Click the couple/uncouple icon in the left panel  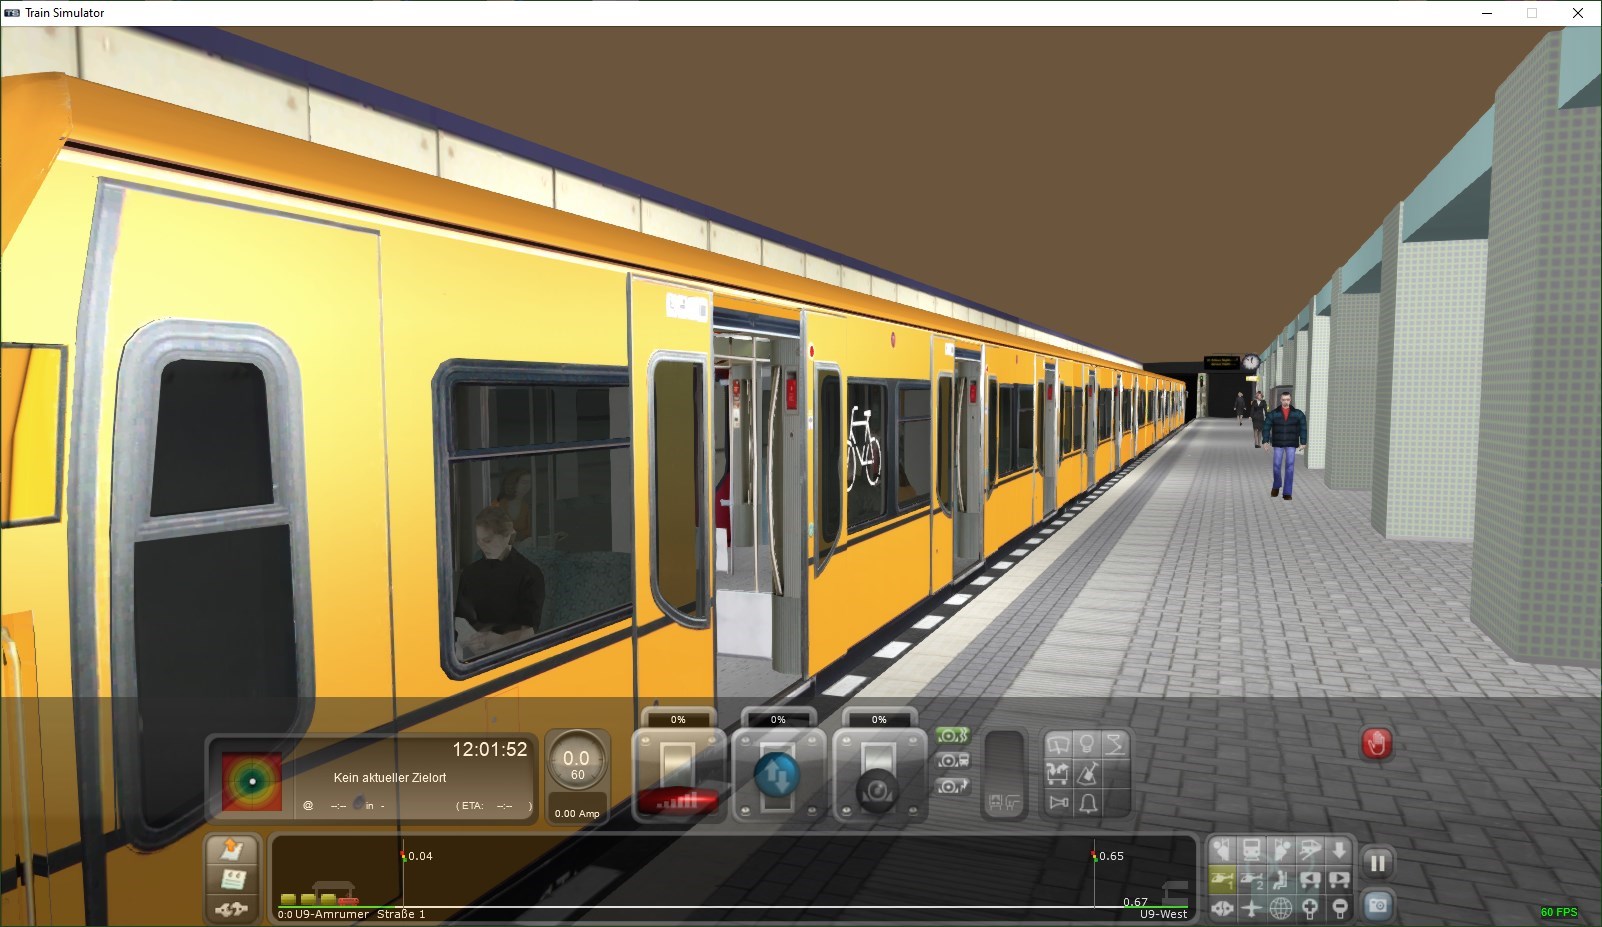click(x=232, y=909)
